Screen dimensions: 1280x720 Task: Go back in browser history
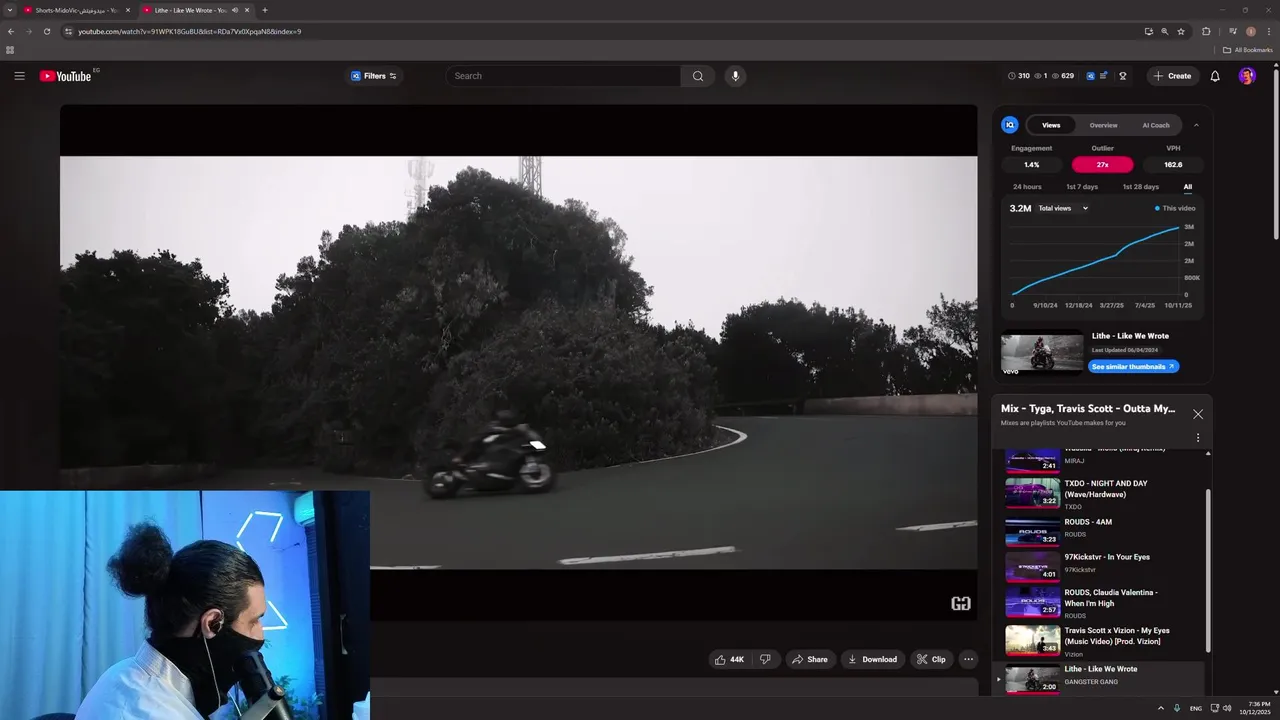point(11,31)
